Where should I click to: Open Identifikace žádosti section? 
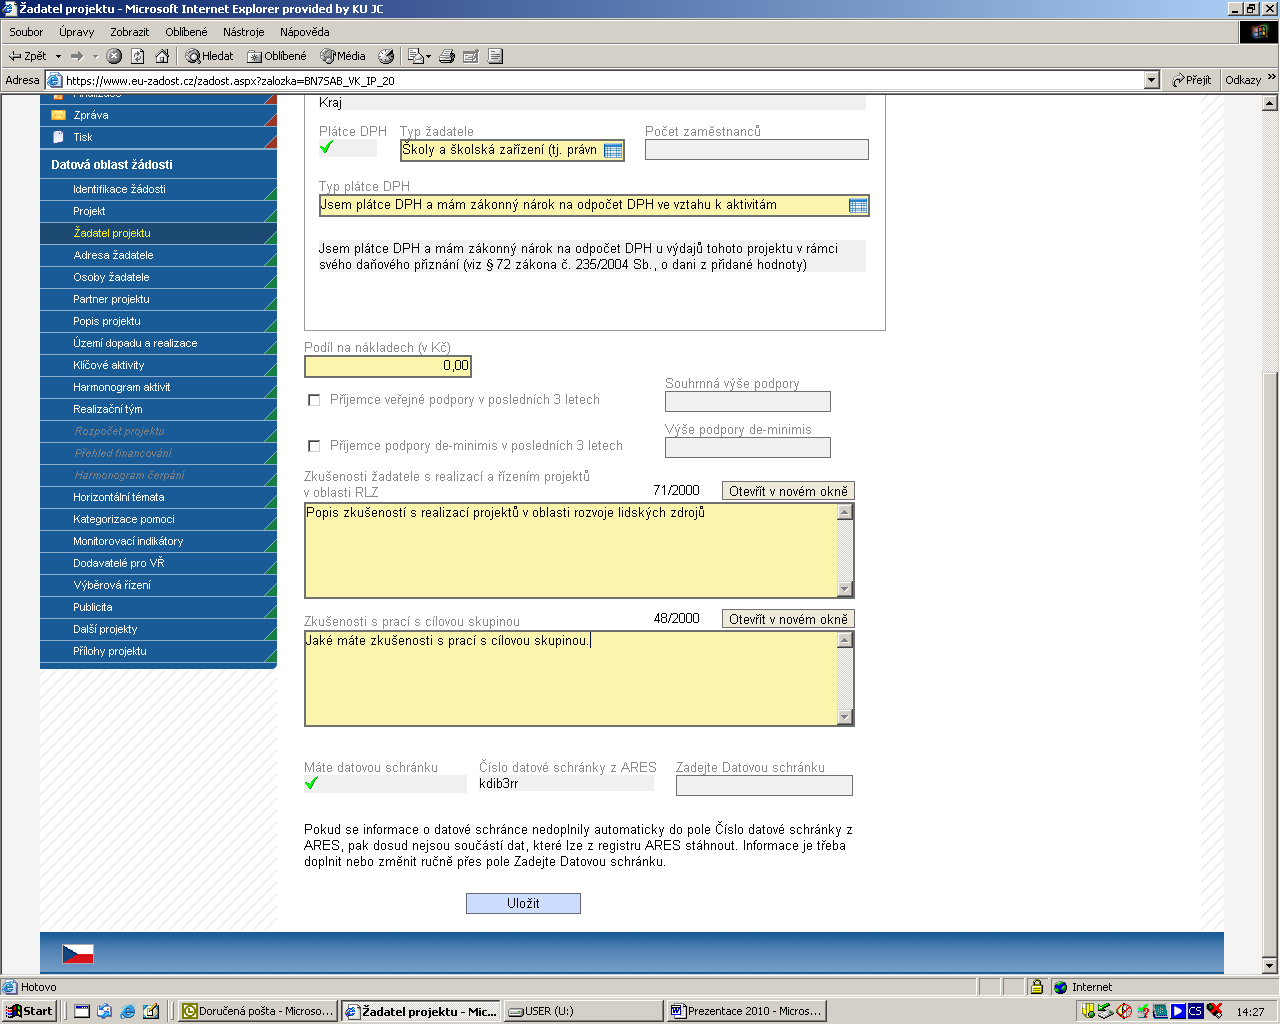158,189
